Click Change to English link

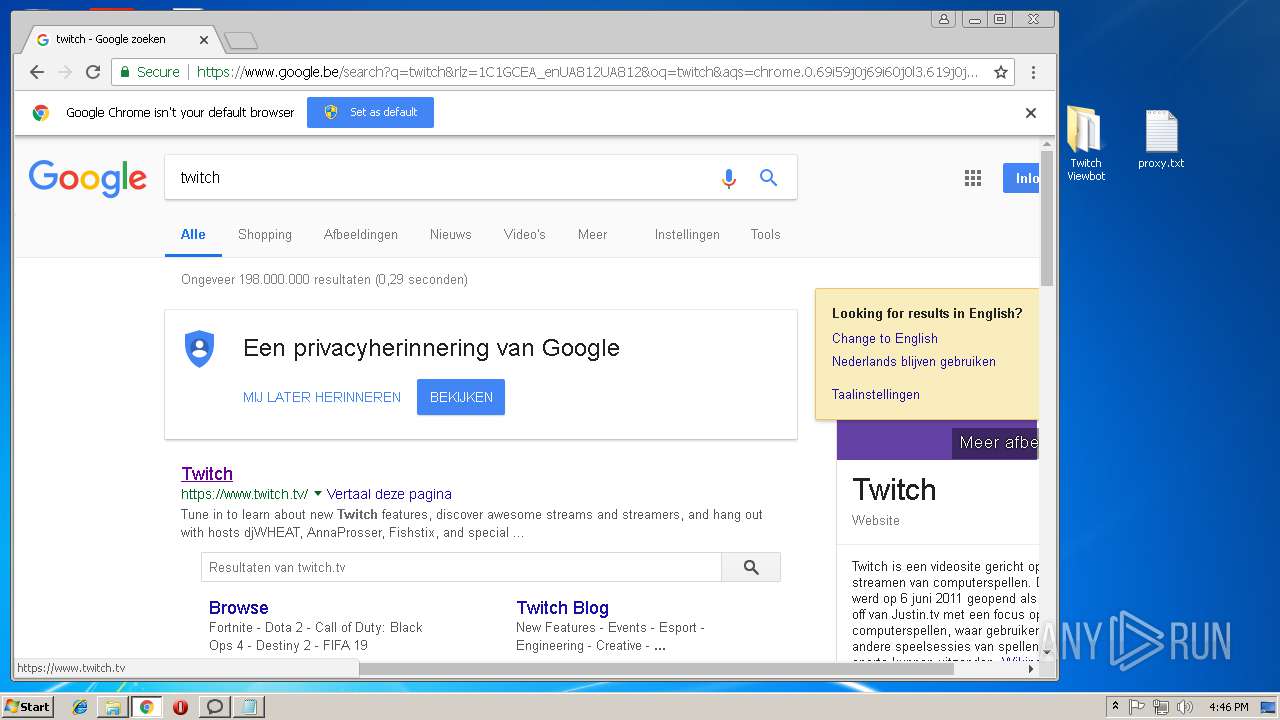click(x=885, y=338)
